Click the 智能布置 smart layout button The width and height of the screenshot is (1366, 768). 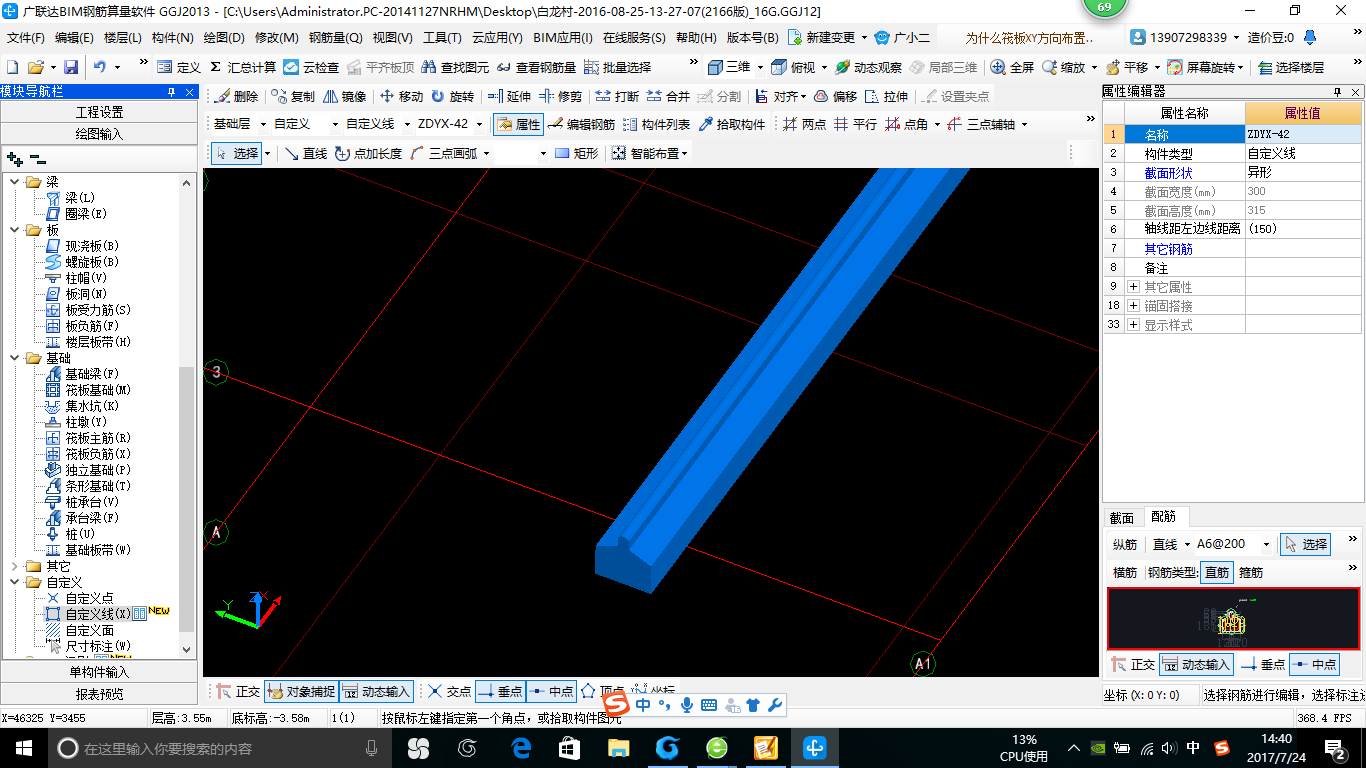click(x=650, y=153)
